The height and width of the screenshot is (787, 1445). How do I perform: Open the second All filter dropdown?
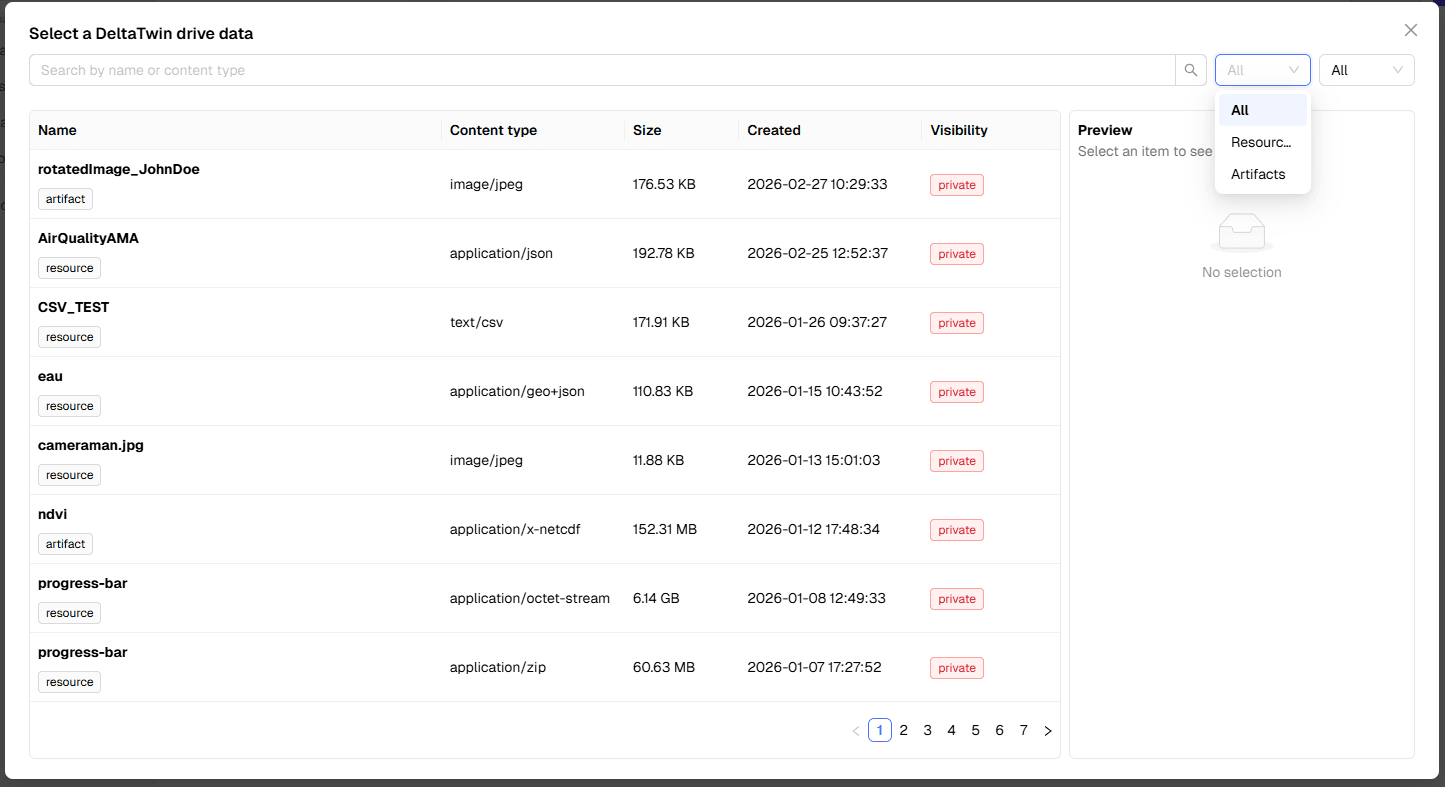[1366, 70]
